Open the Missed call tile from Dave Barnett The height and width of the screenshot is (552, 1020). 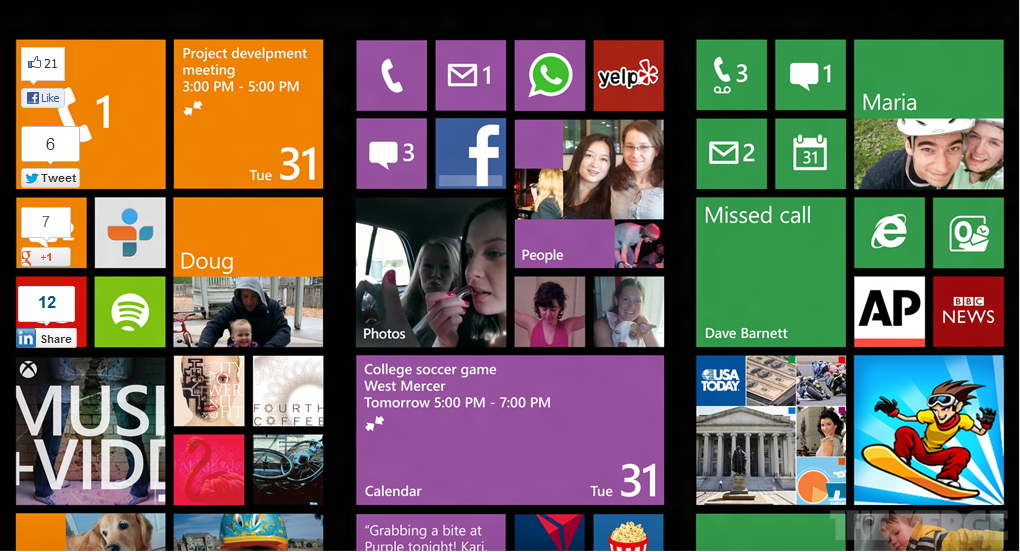[x=770, y=271]
